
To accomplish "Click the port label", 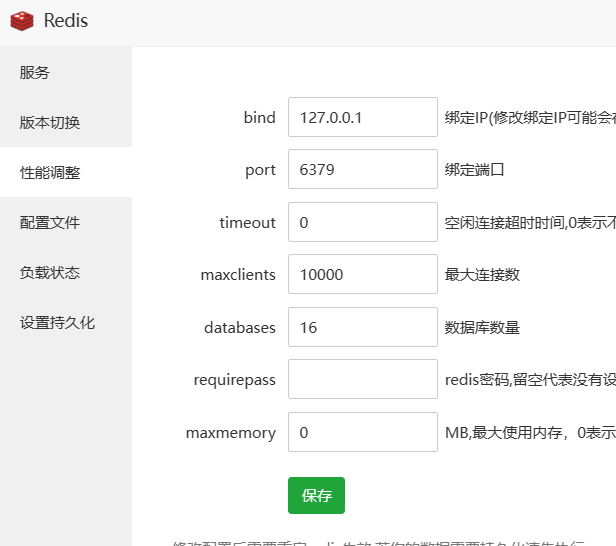I will (260, 170).
